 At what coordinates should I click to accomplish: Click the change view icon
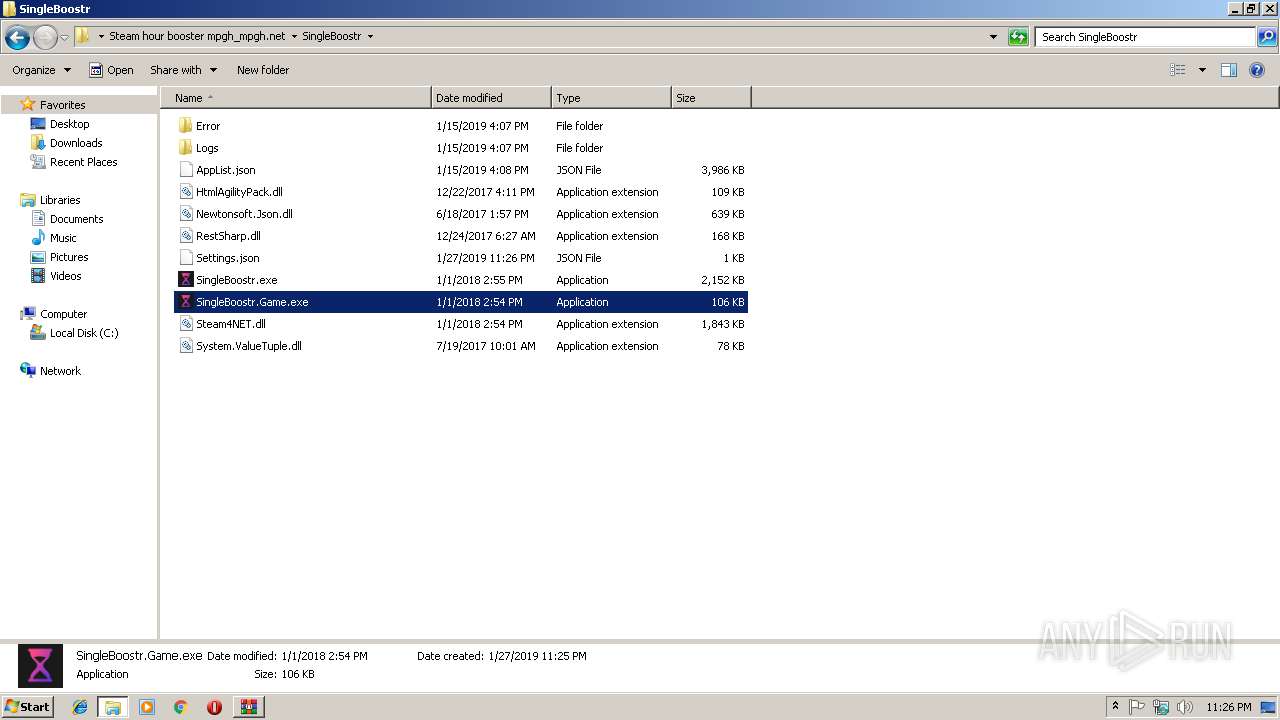tap(1178, 70)
